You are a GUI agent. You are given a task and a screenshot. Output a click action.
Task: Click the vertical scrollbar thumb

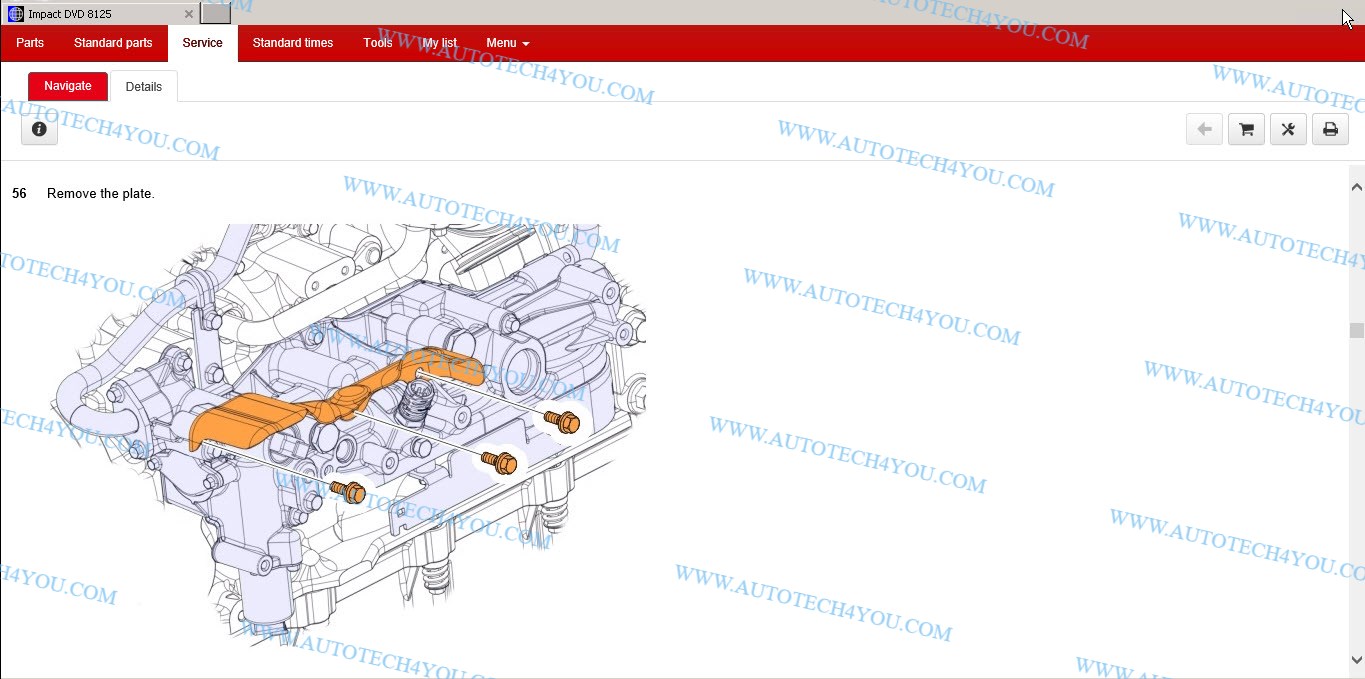pos(1356,331)
